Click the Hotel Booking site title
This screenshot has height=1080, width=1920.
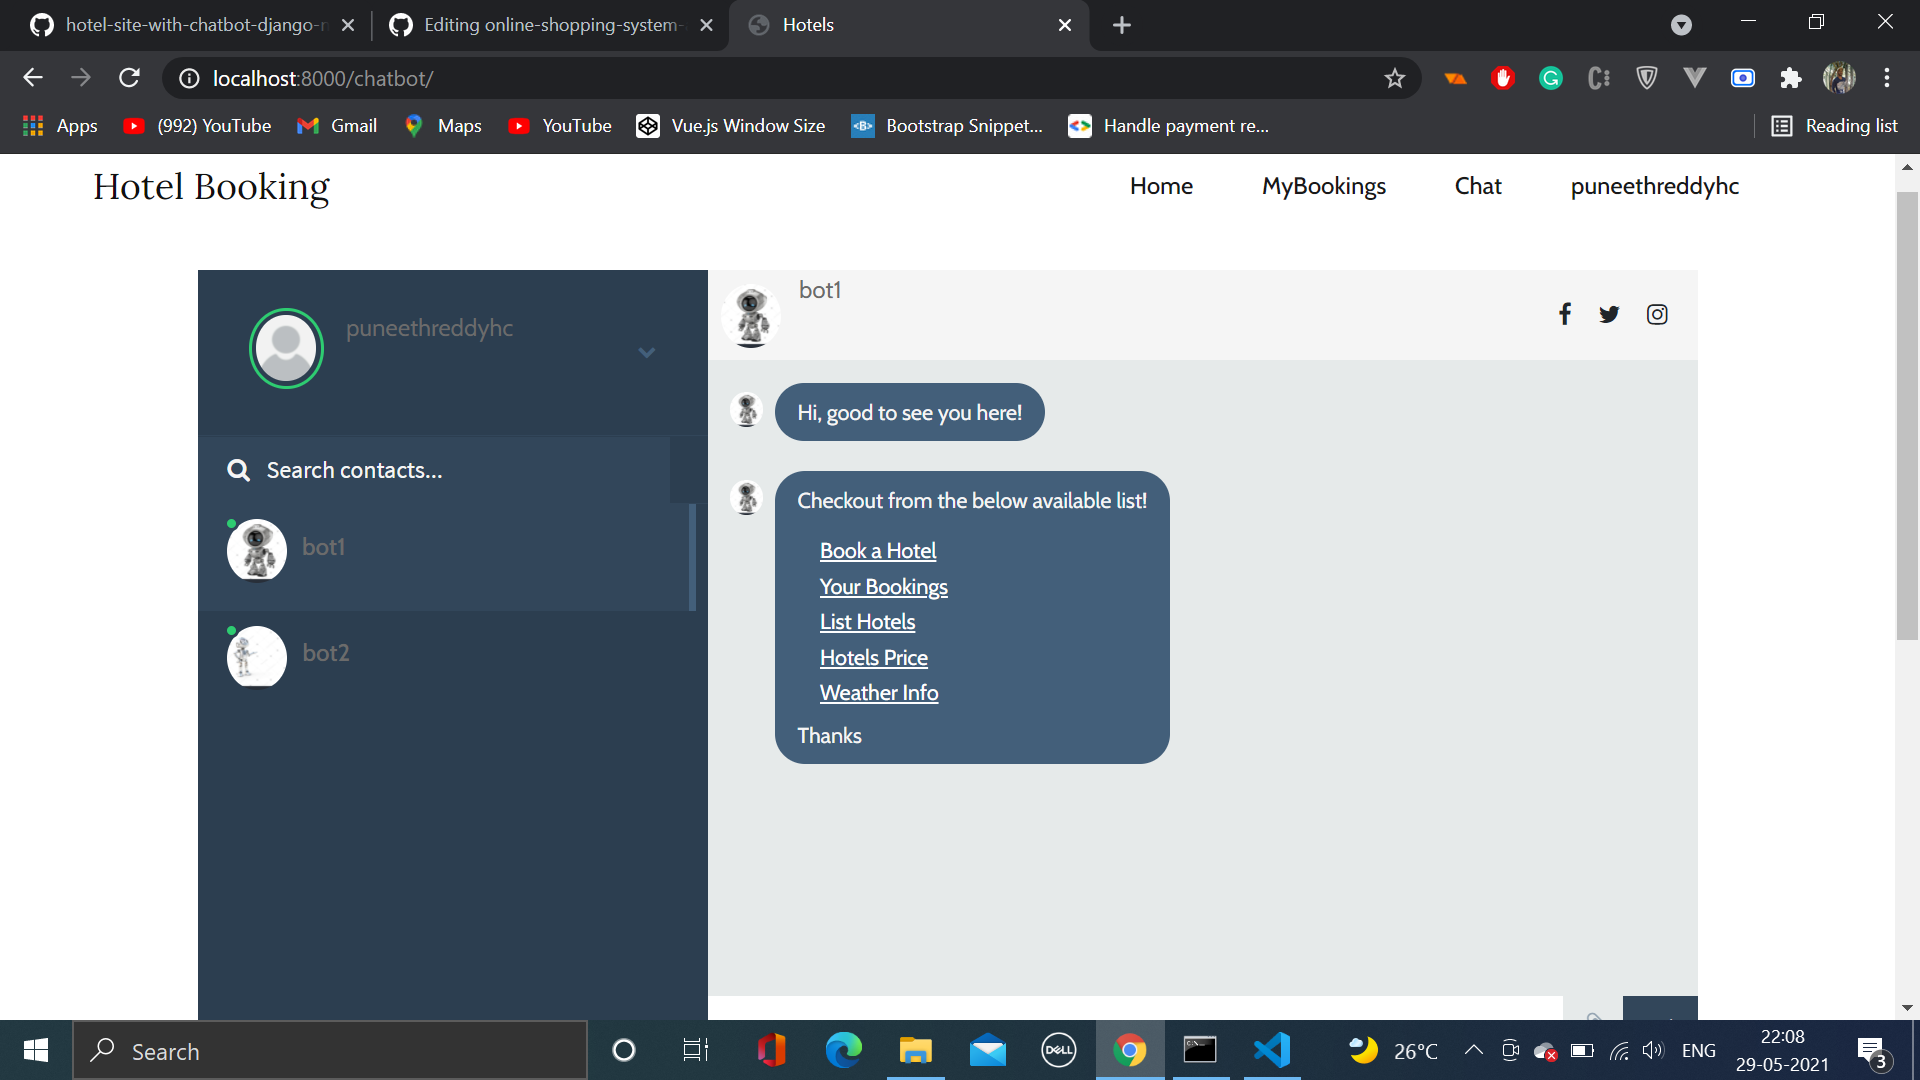tap(211, 187)
